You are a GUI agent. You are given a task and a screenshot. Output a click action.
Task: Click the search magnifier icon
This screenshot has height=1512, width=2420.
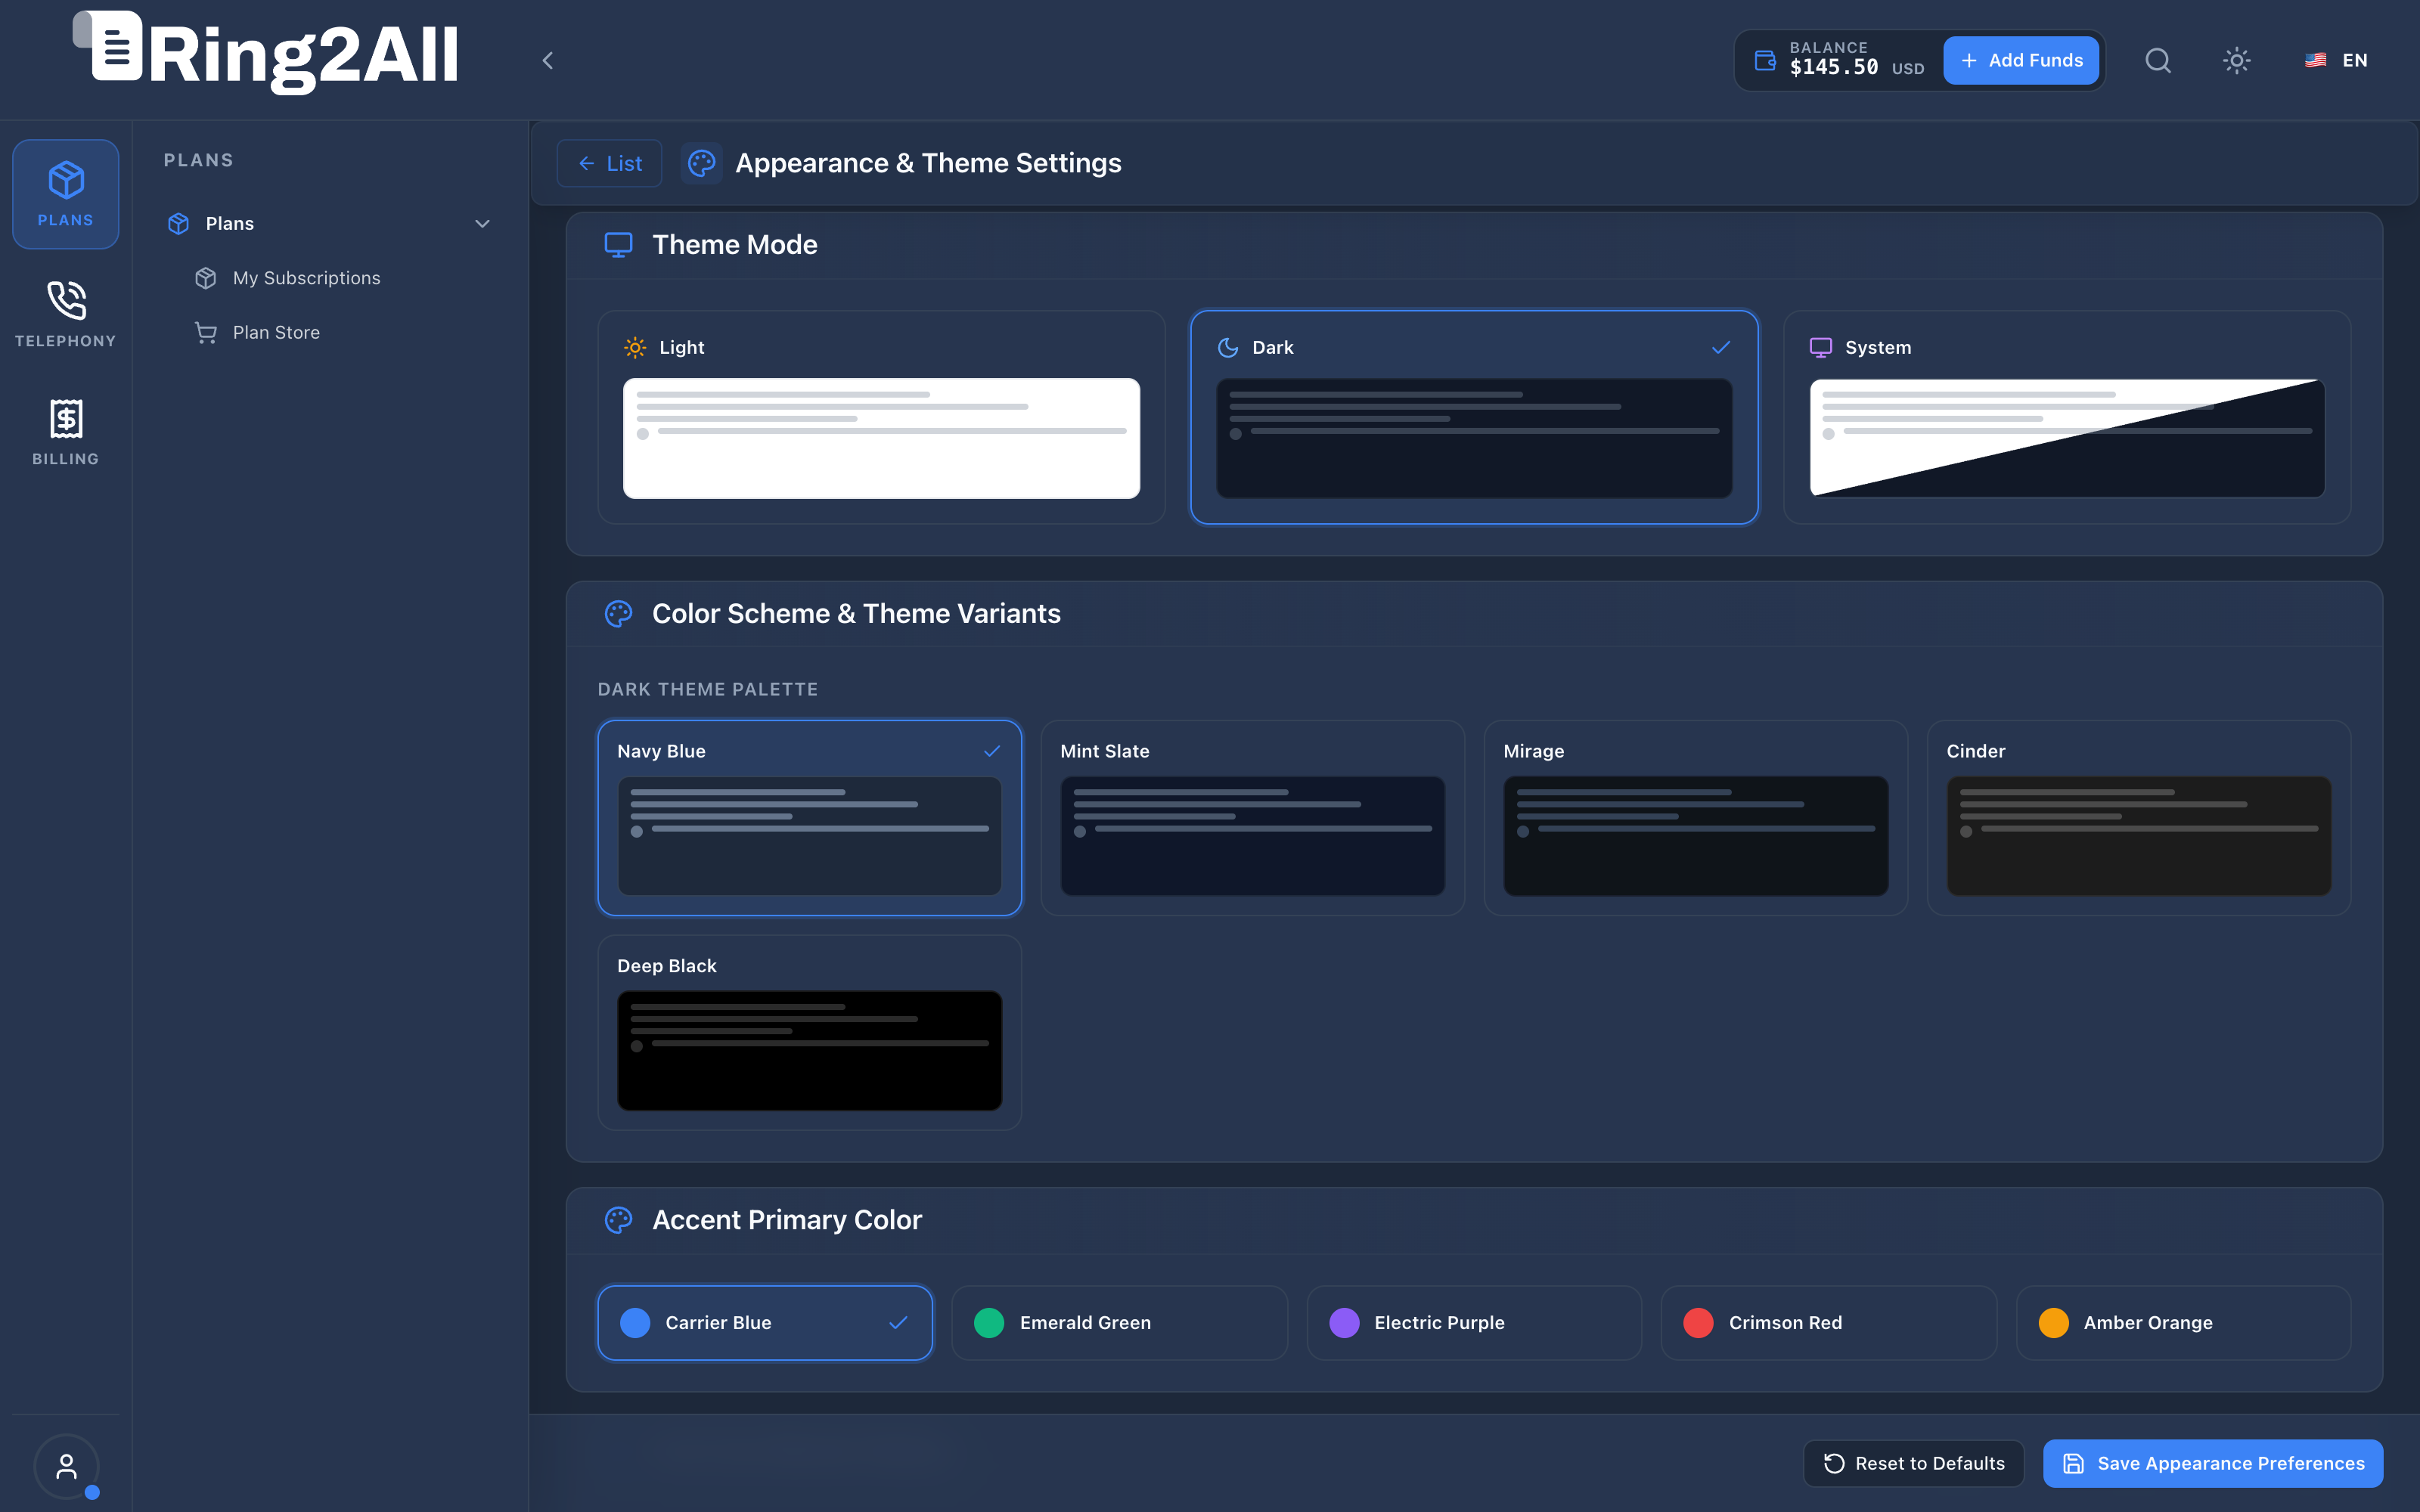(x=2158, y=61)
